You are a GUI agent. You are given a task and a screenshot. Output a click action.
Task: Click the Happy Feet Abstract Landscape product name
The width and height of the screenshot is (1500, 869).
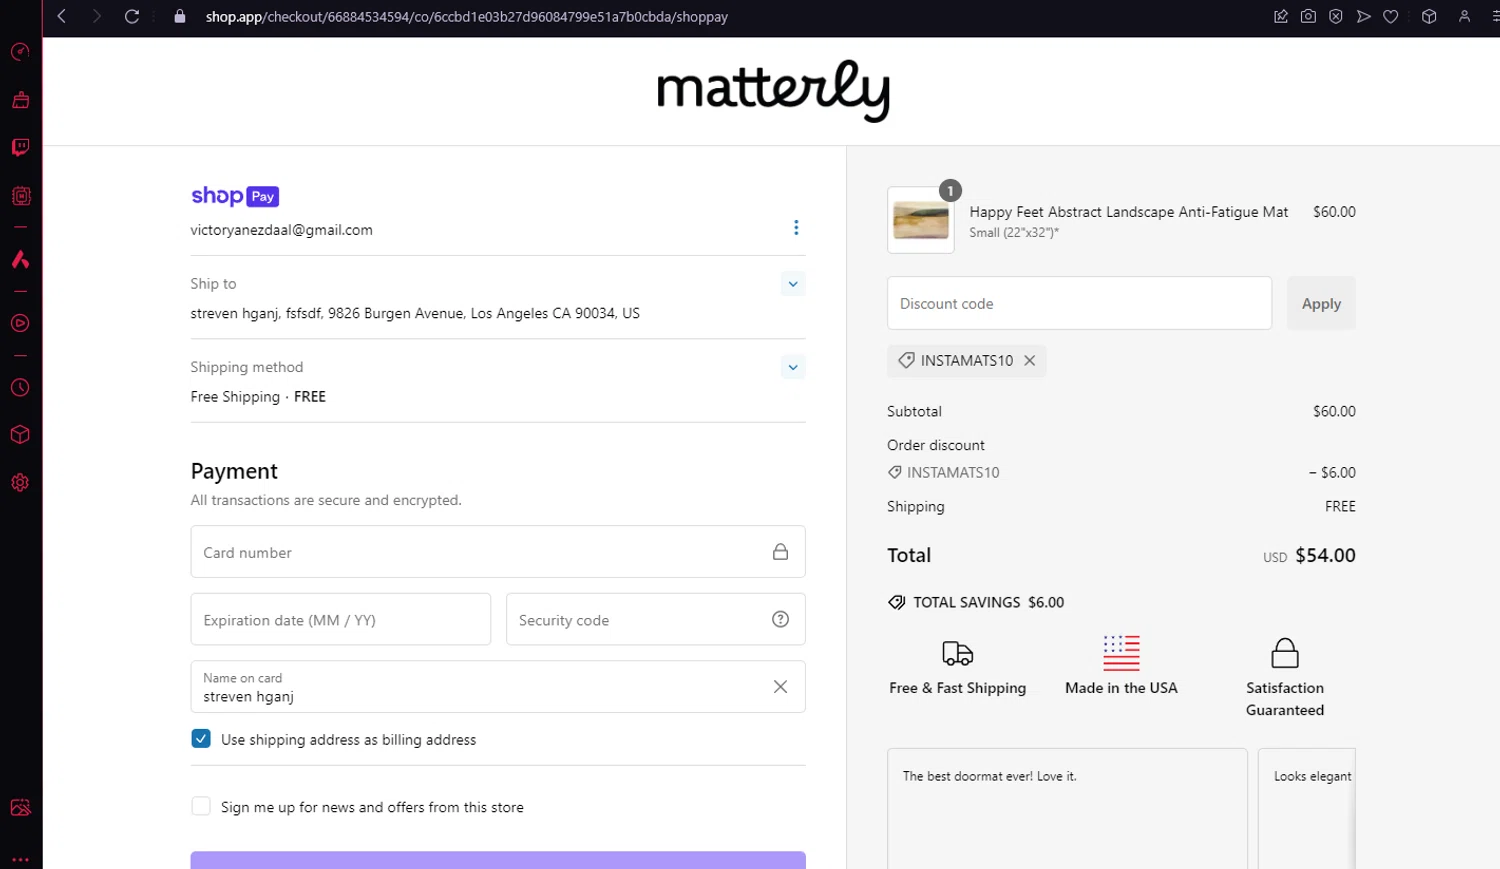[1129, 212]
